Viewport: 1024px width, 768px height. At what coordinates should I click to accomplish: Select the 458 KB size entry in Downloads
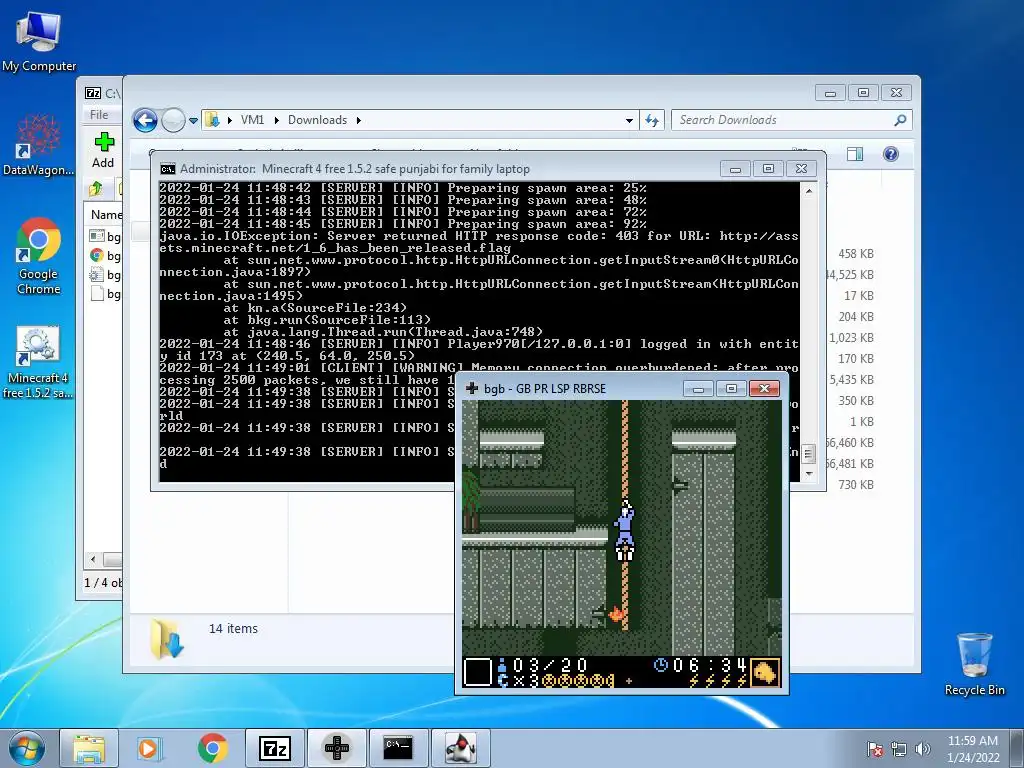tap(856, 254)
